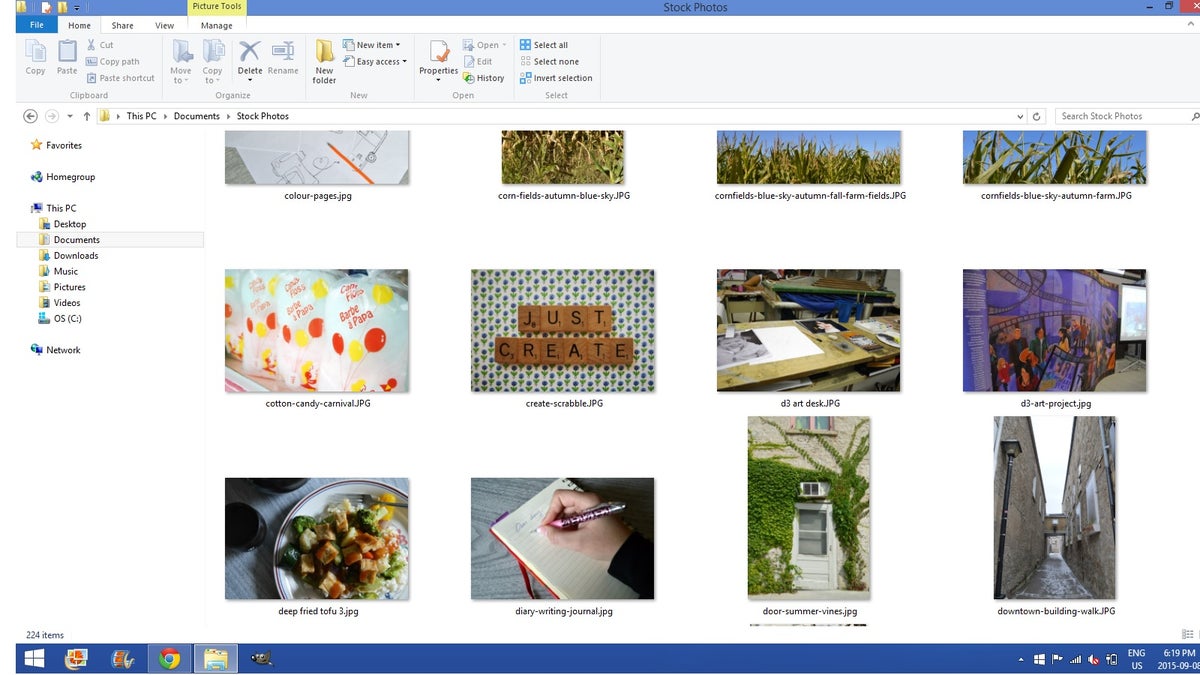Open the Move to dropdown
This screenshot has width=1200, height=675.
coord(181,61)
